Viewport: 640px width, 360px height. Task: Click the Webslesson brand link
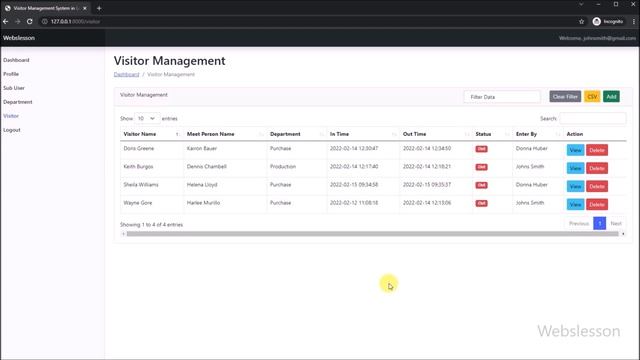pyautogui.click(x=19, y=38)
